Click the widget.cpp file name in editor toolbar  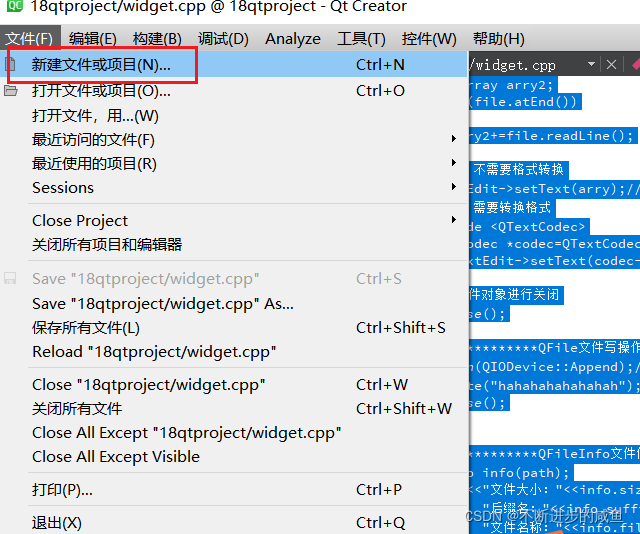(513, 65)
